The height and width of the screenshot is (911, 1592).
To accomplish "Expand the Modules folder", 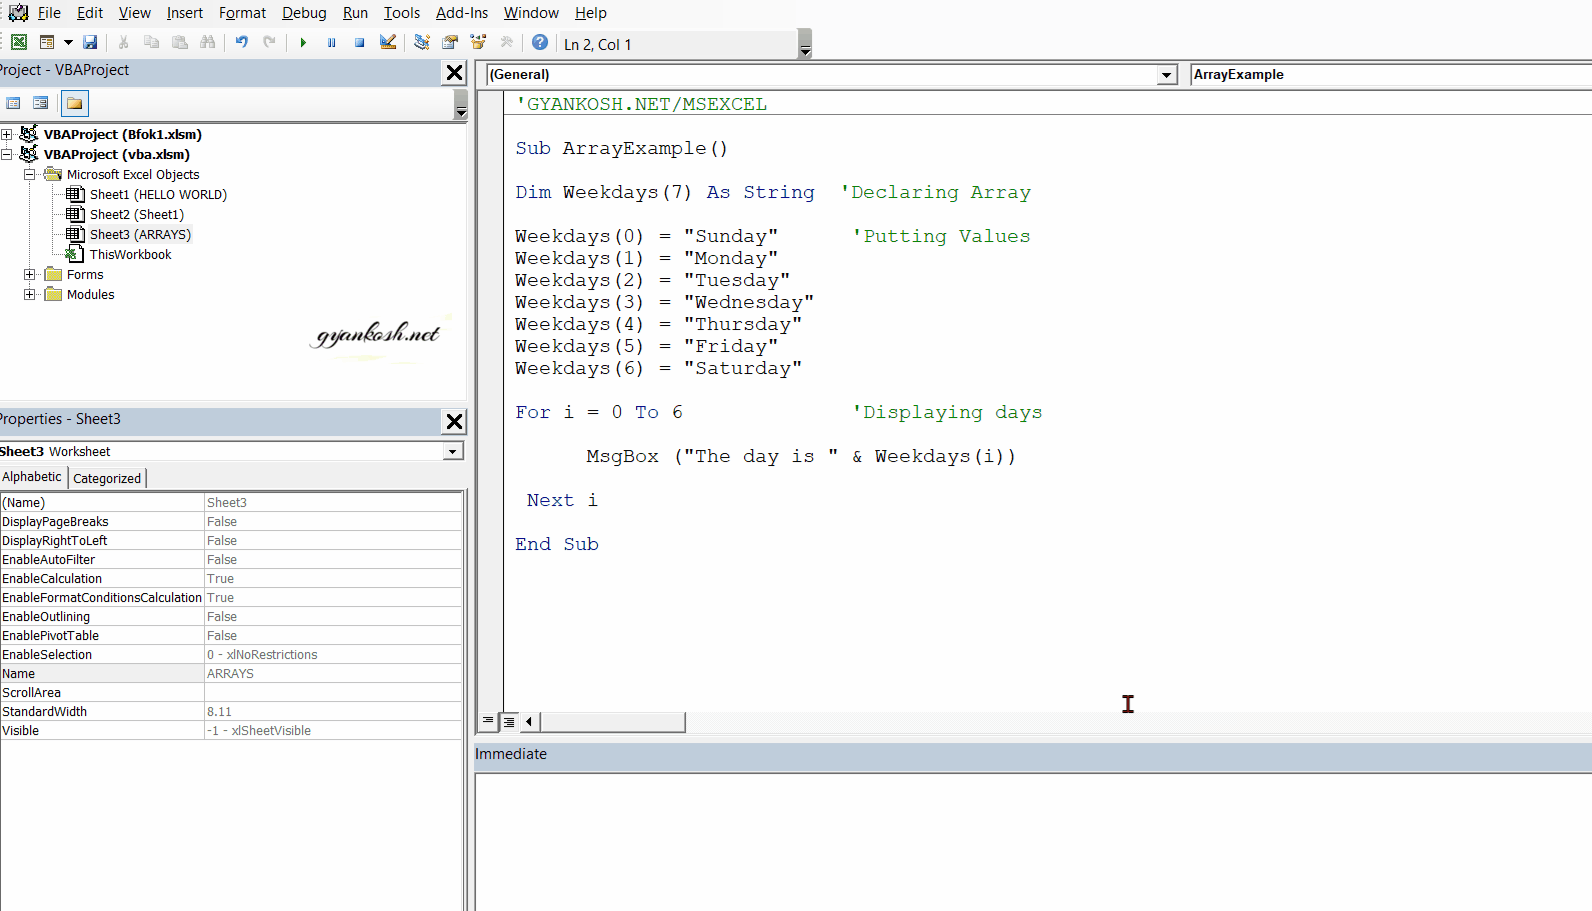I will (x=30, y=294).
